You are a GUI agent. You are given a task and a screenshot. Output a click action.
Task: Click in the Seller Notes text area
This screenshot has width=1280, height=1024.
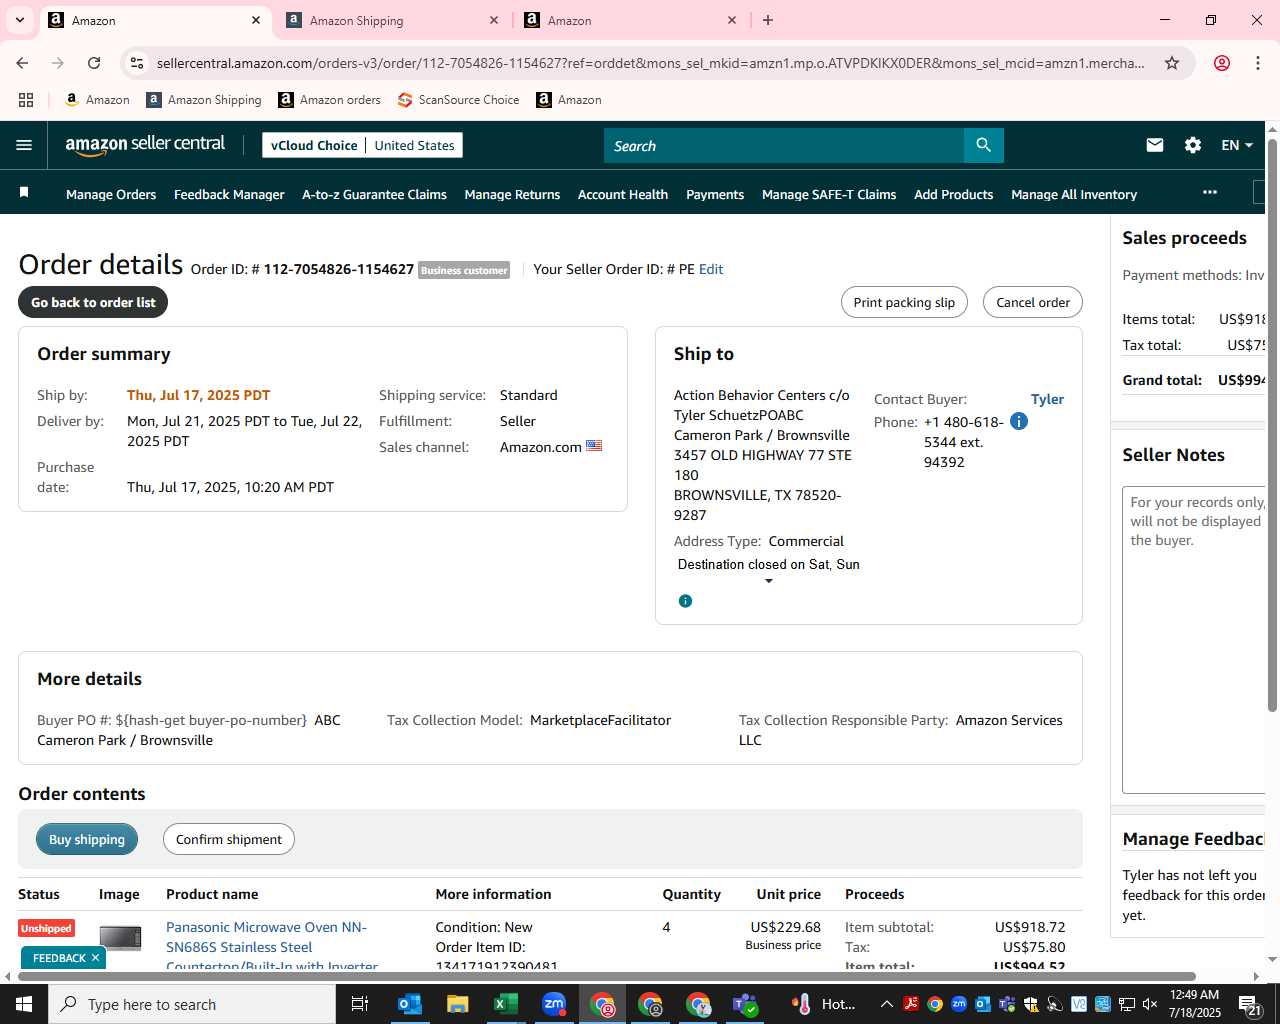point(1195,640)
